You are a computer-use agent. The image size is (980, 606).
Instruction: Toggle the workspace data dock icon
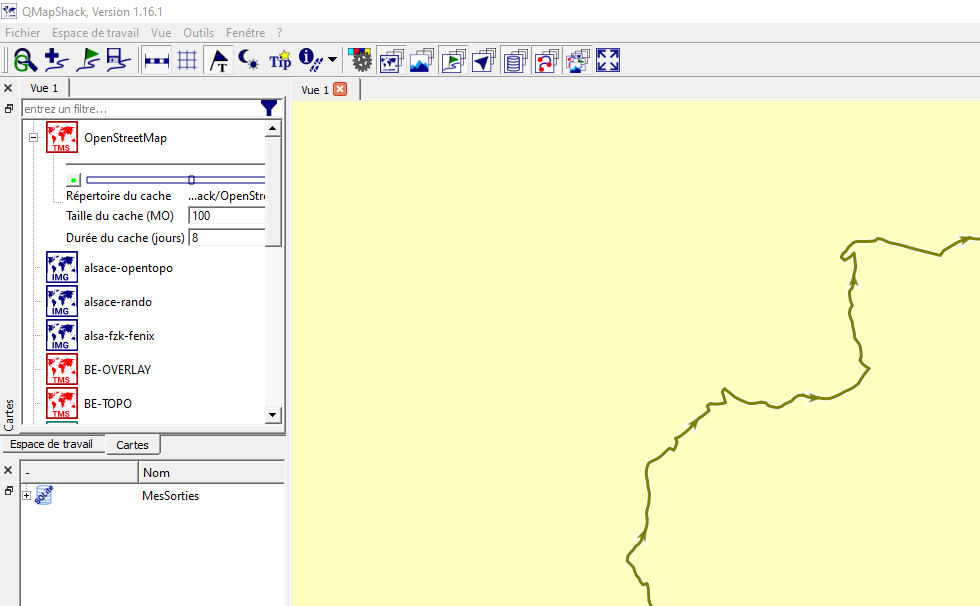[453, 61]
